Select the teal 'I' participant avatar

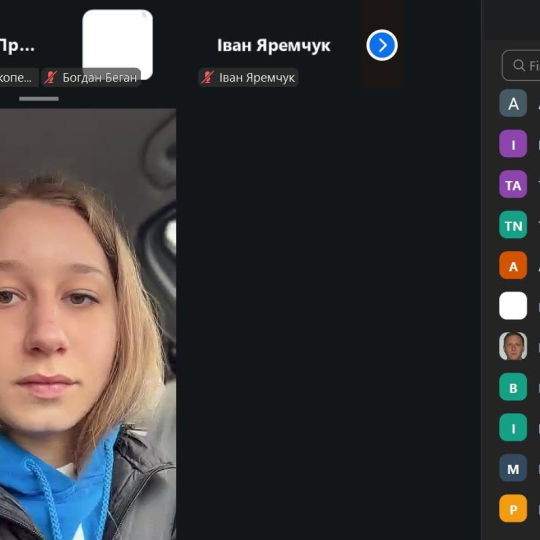tap(513, 427)
